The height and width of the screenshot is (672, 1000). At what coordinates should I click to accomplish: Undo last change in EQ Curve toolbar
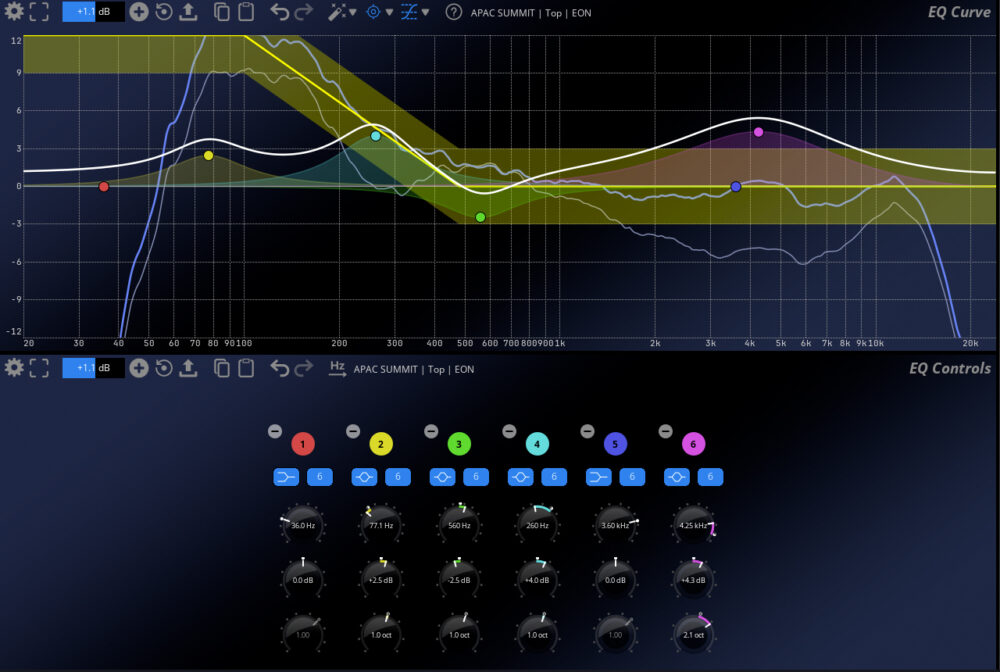pos(280,12)
